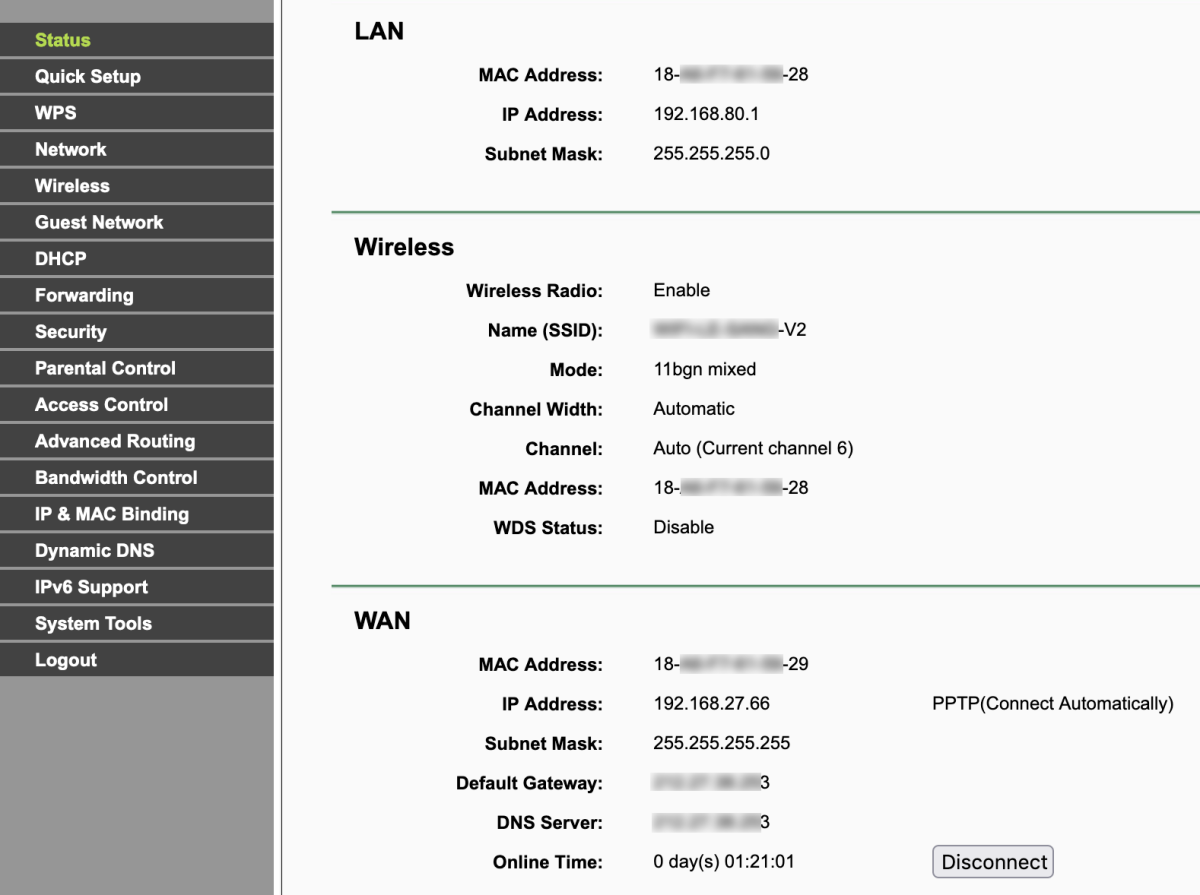Image resolution: width=1200 pixels, height=895 pixels.
Task: Go to Advanced Routing
Action: [115, 442]
